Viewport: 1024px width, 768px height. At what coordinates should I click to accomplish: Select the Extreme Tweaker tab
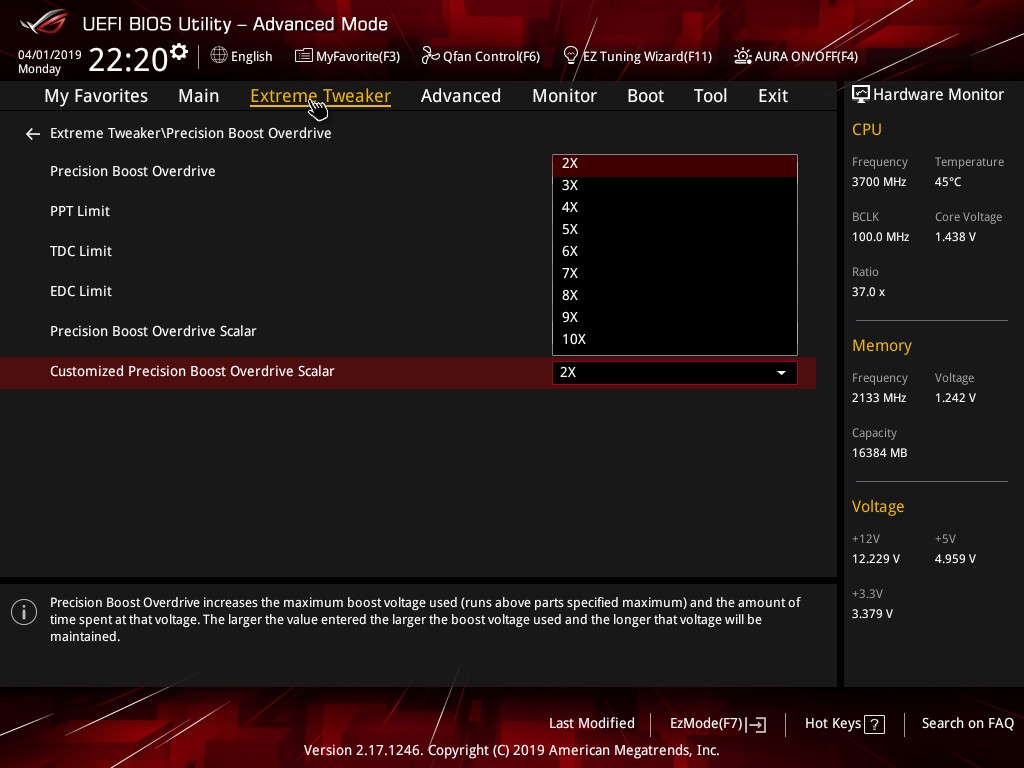(320, 96)
